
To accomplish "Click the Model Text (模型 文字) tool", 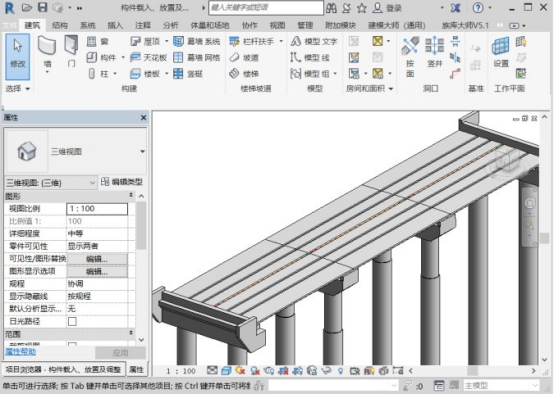I will 314,42.
